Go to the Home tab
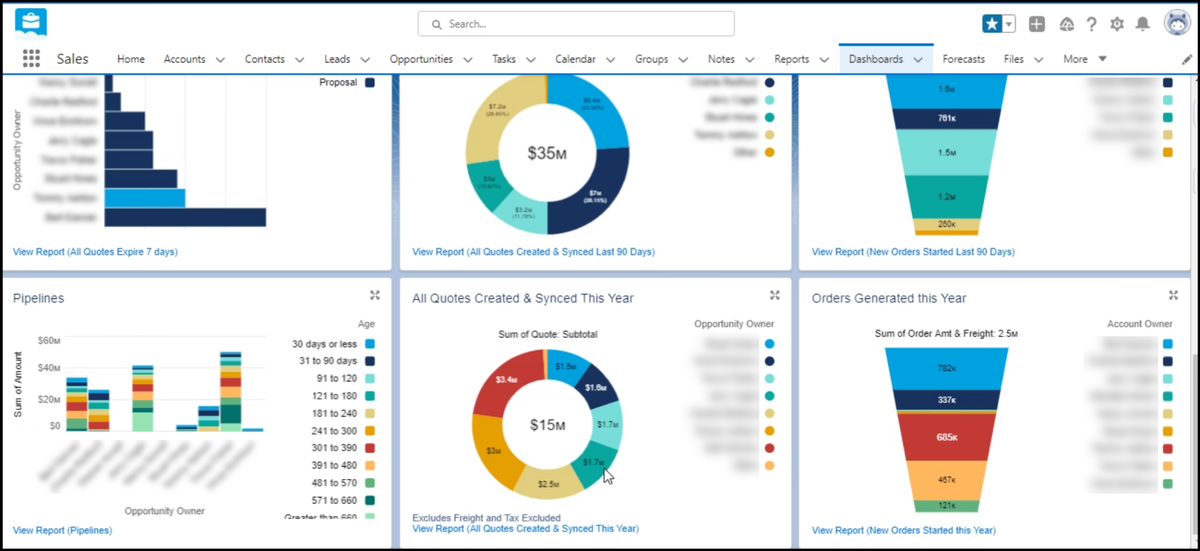 click(131, 59)
